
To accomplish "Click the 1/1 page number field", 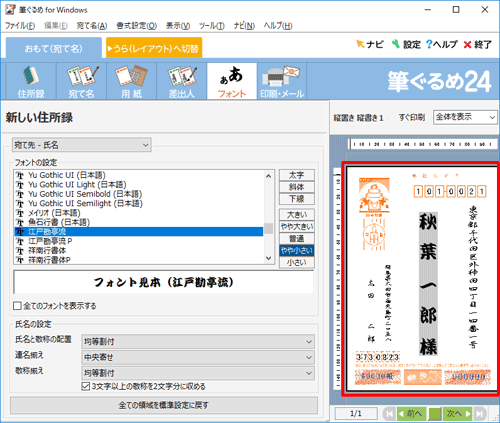I will 356,414.
